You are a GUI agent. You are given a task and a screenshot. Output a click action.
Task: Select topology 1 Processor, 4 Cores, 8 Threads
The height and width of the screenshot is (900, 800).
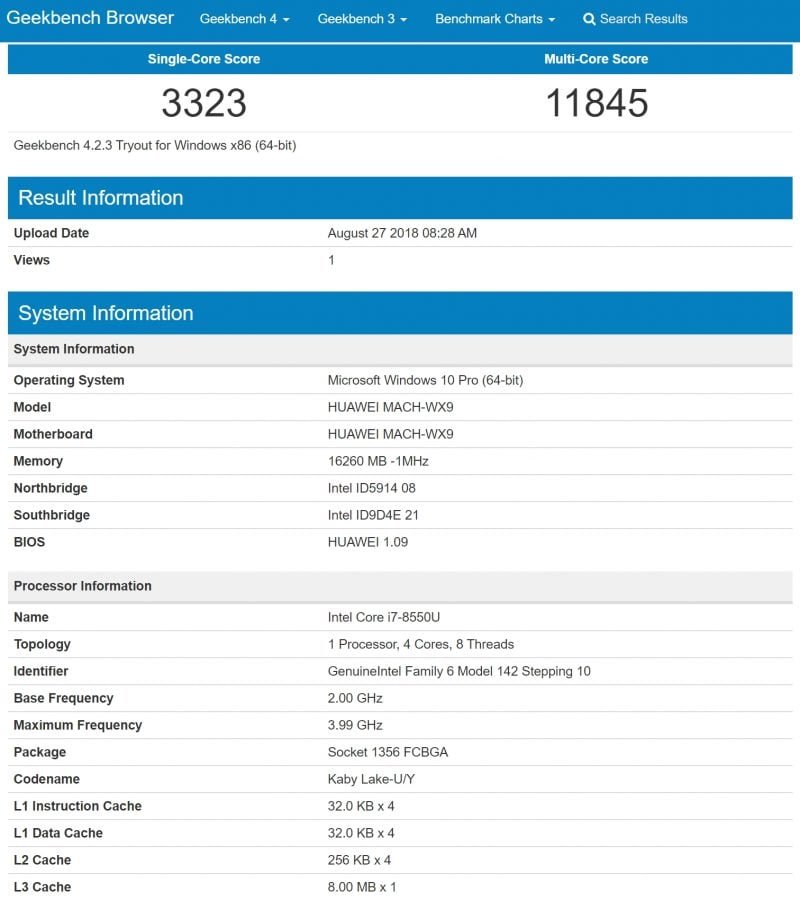(x=421, y=644)
